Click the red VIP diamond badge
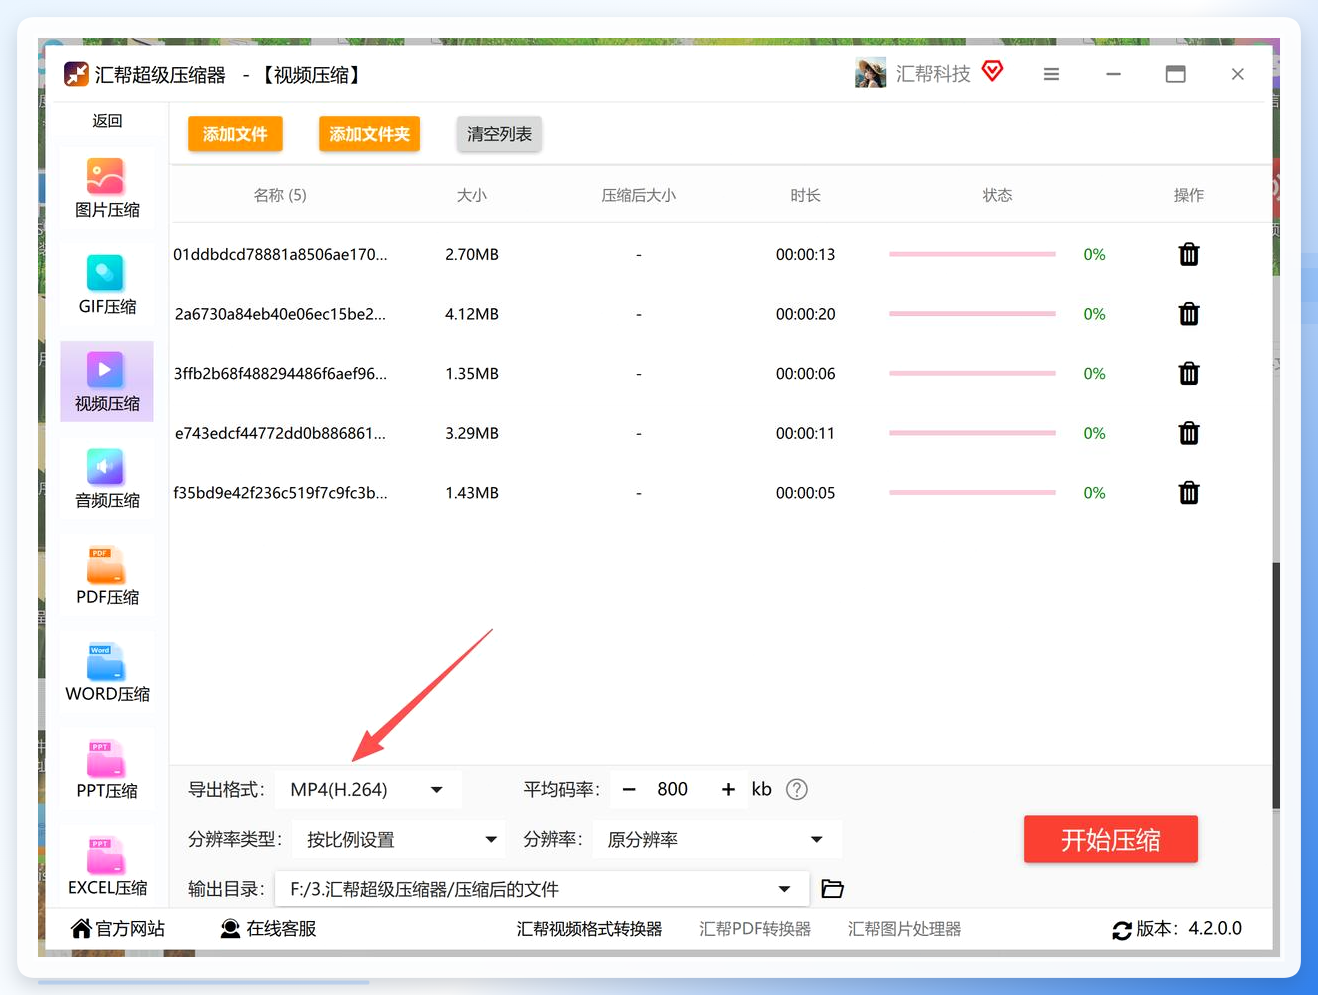This screenshot has height=995, width=1318. pos(992,71)
